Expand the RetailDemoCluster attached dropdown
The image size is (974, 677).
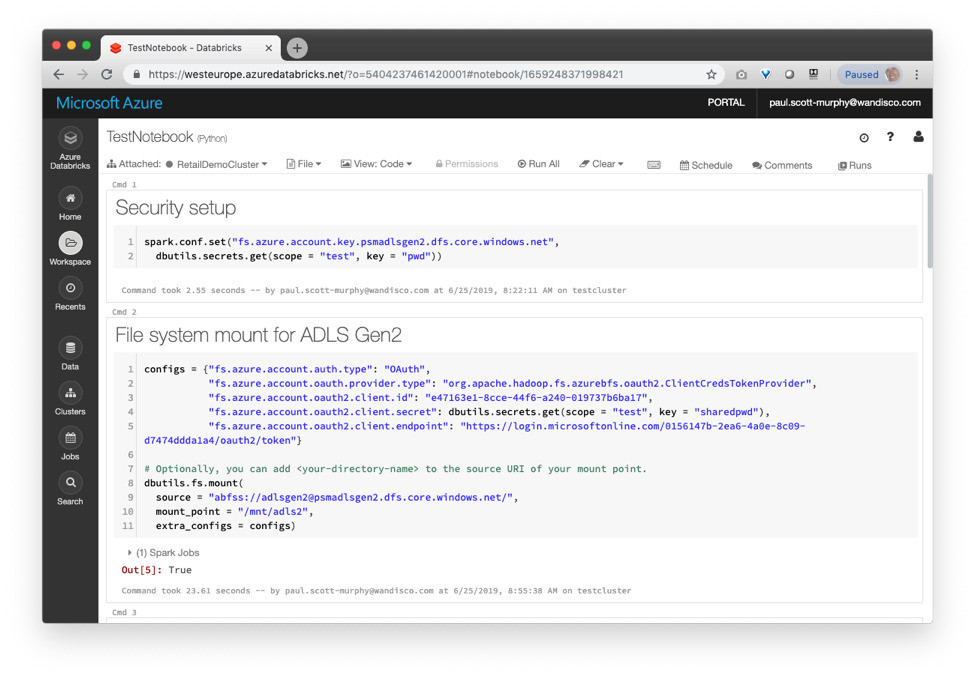[221, 165]
